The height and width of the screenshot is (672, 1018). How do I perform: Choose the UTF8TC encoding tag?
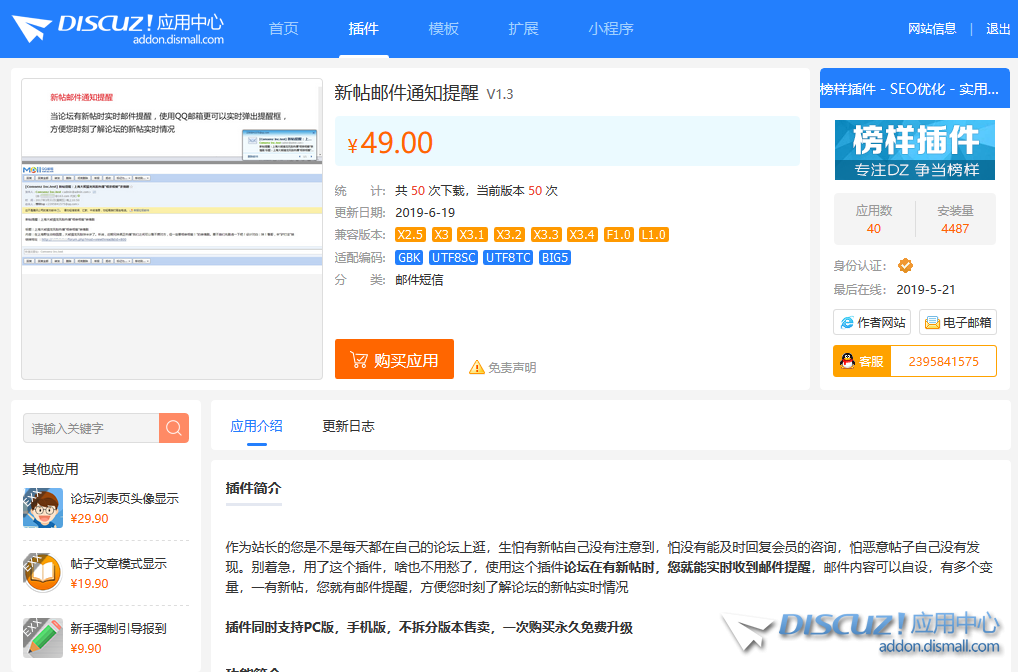point(508,258)
